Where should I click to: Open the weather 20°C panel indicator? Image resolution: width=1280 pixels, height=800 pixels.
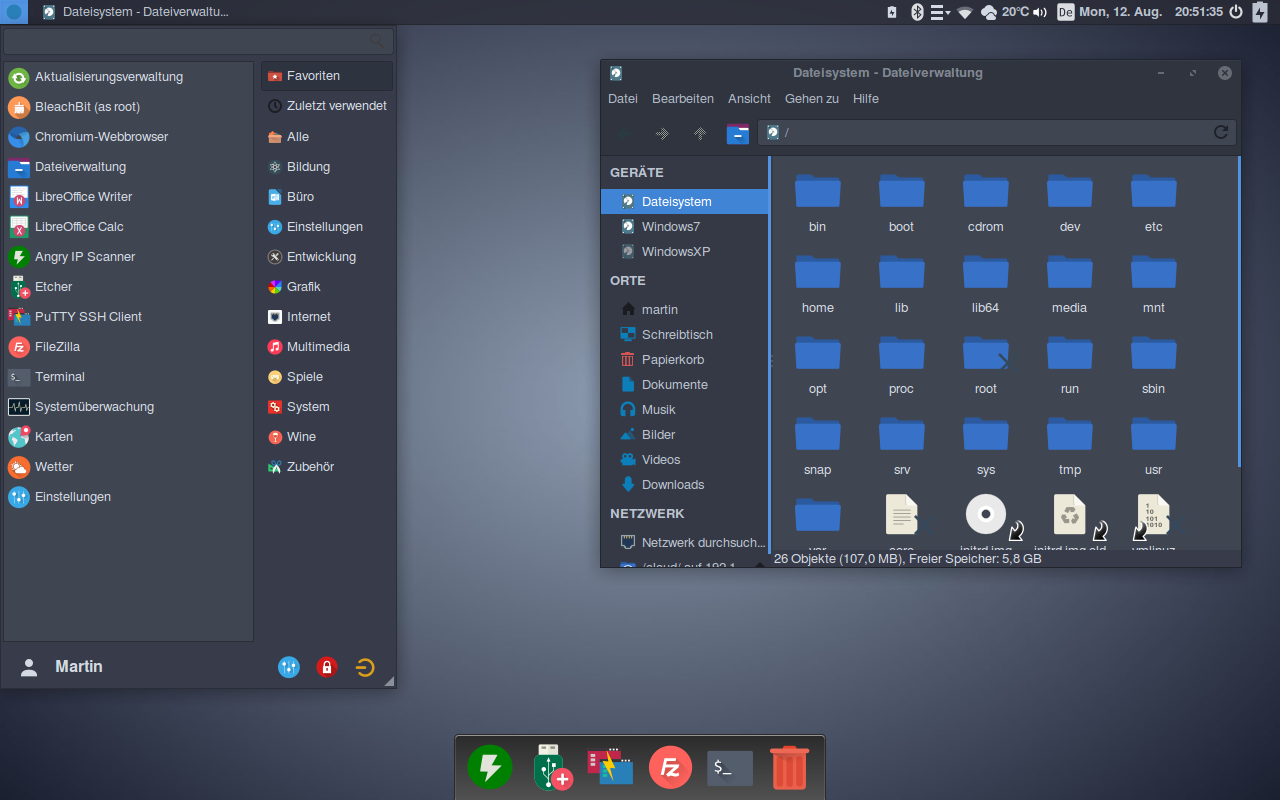click(x=1004, y=12)
